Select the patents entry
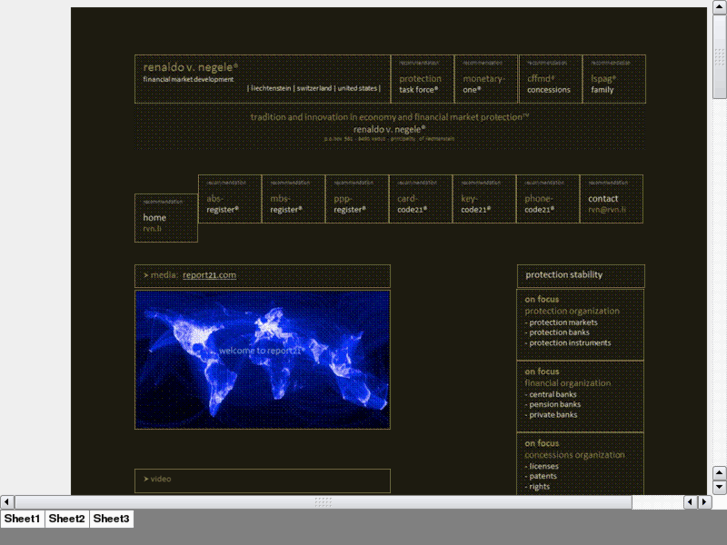 tap(542, 476)
